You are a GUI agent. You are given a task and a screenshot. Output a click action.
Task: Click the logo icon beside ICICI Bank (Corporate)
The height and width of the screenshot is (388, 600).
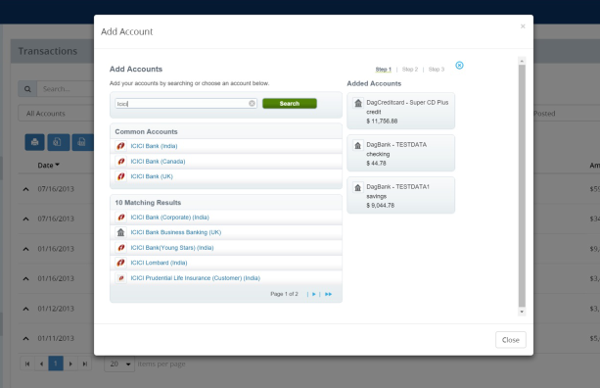click(x=121, y=217)
